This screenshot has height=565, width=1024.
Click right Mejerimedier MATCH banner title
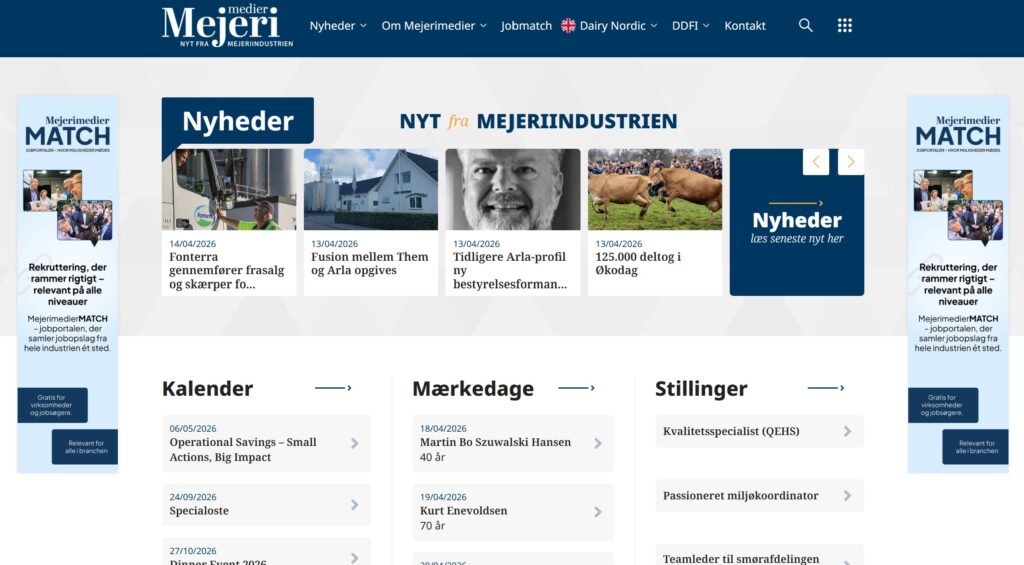(x=958, y=133)
